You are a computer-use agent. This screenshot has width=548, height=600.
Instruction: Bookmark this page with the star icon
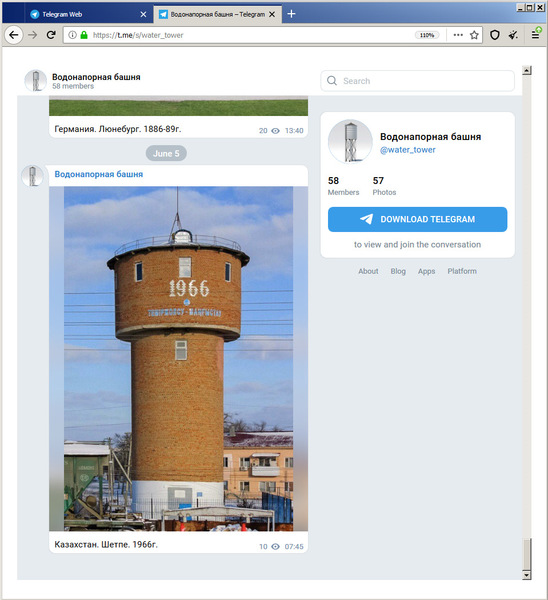pyautogui.click(x=474, y=35)
